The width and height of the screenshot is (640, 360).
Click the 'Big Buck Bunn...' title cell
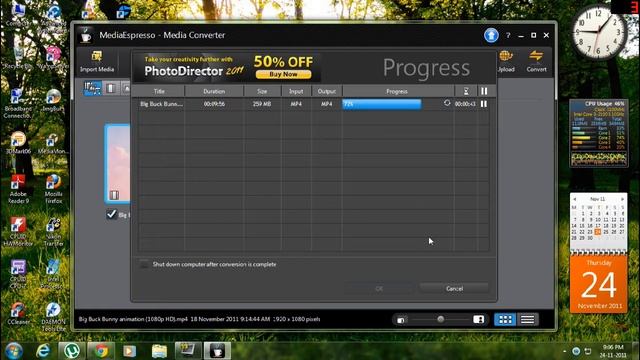(x=161, y=104)
